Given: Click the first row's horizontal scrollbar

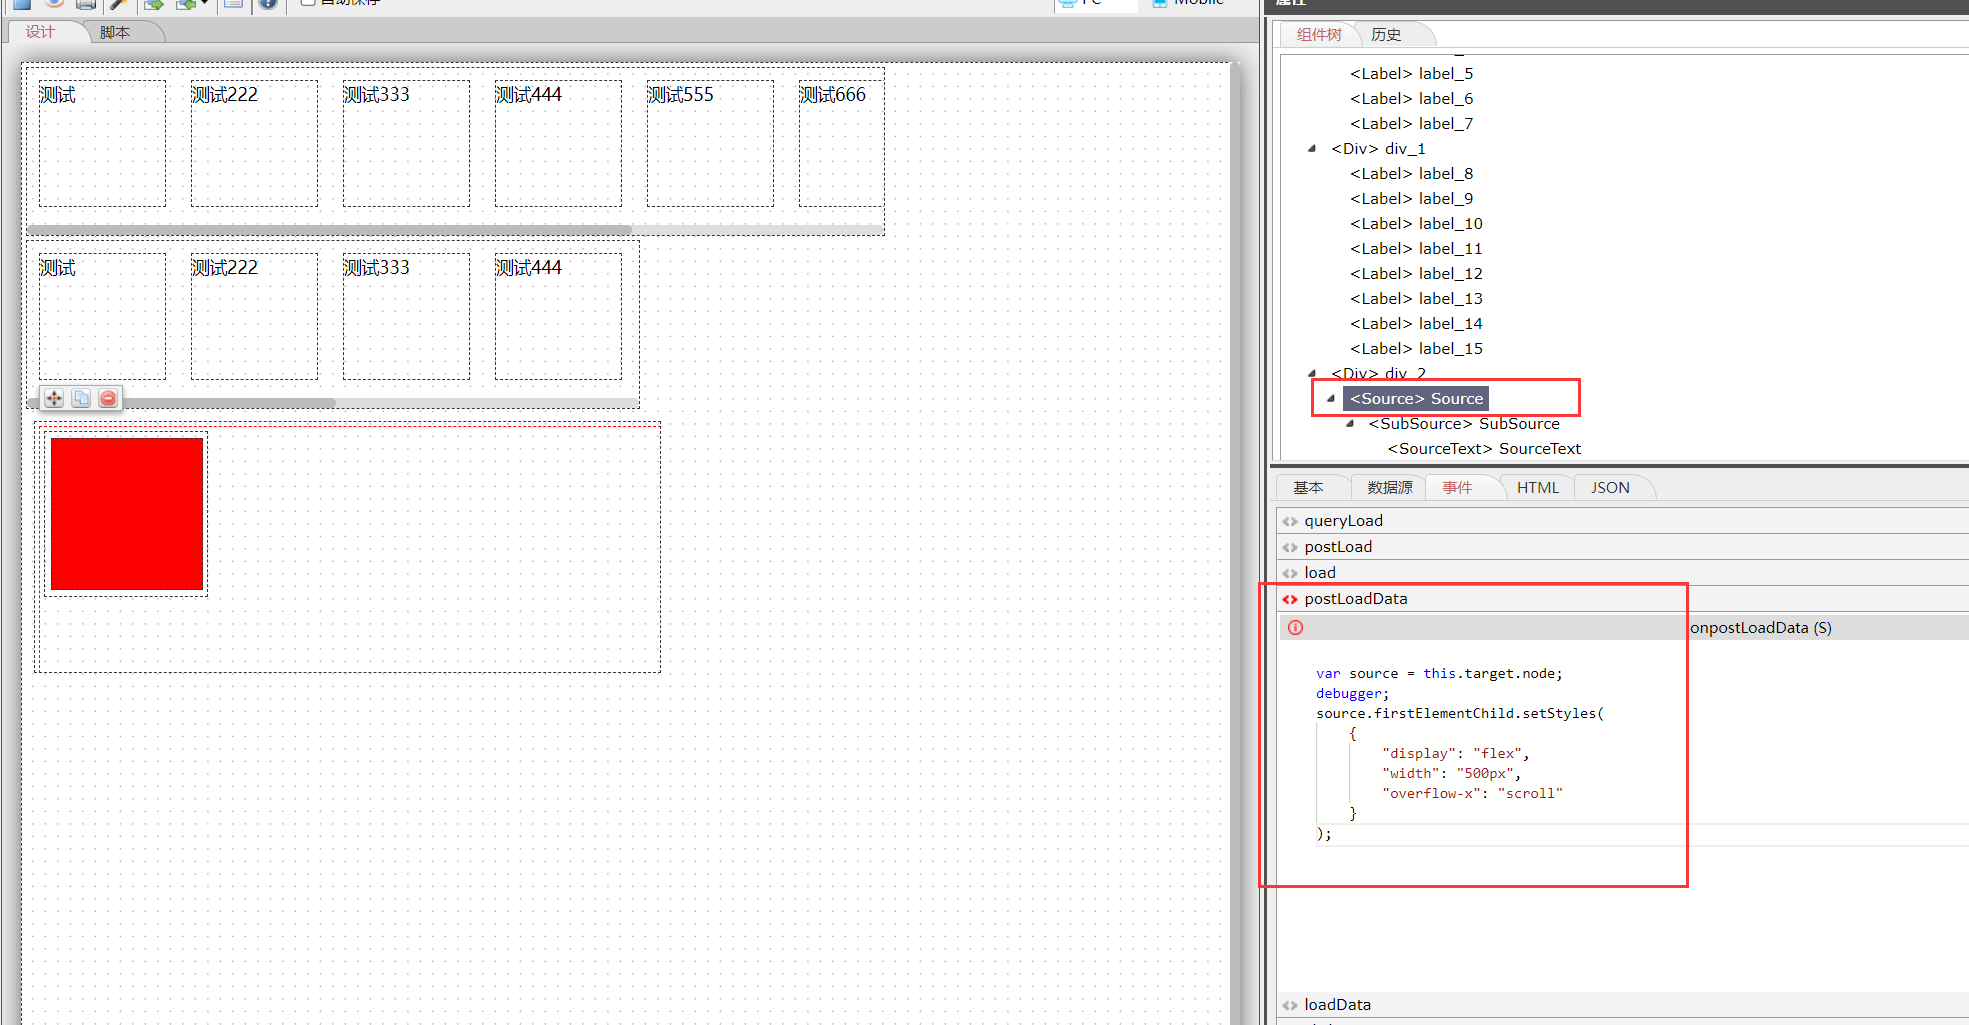Looking at the screenshot, I should 330,230.
